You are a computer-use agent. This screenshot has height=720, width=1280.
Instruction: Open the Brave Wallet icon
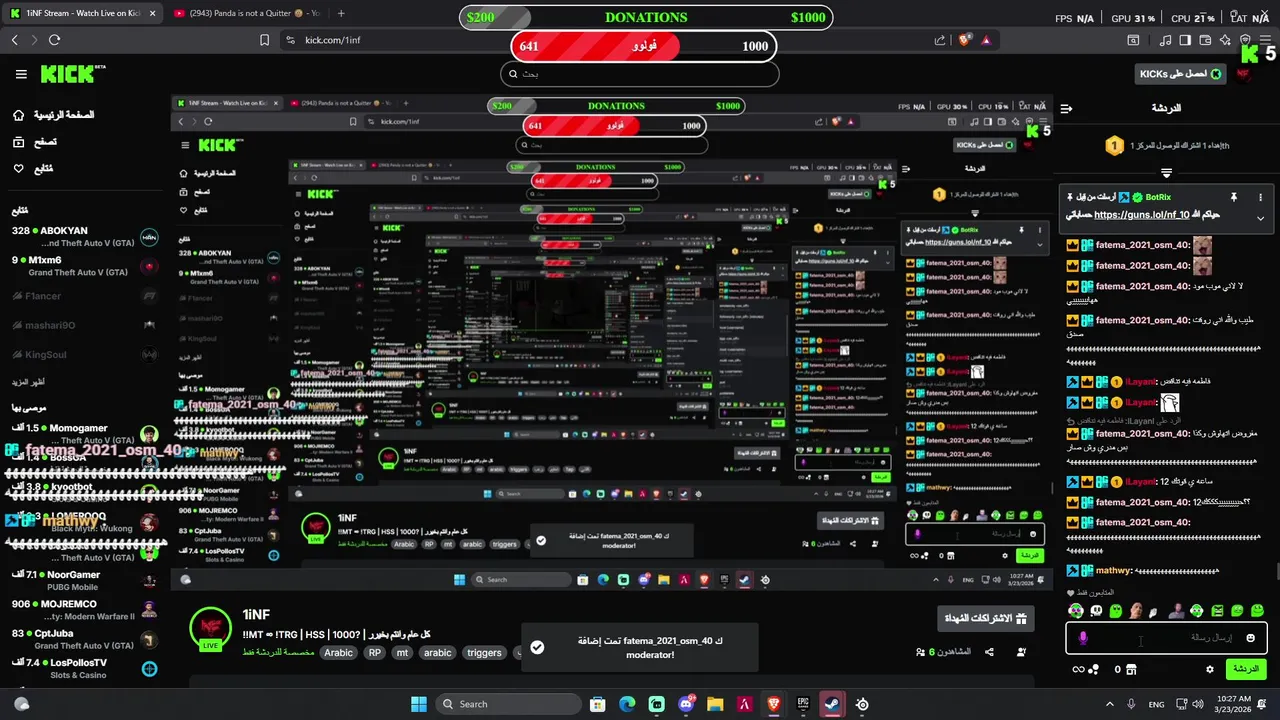pyautogui.click(x=1204, y=40)
